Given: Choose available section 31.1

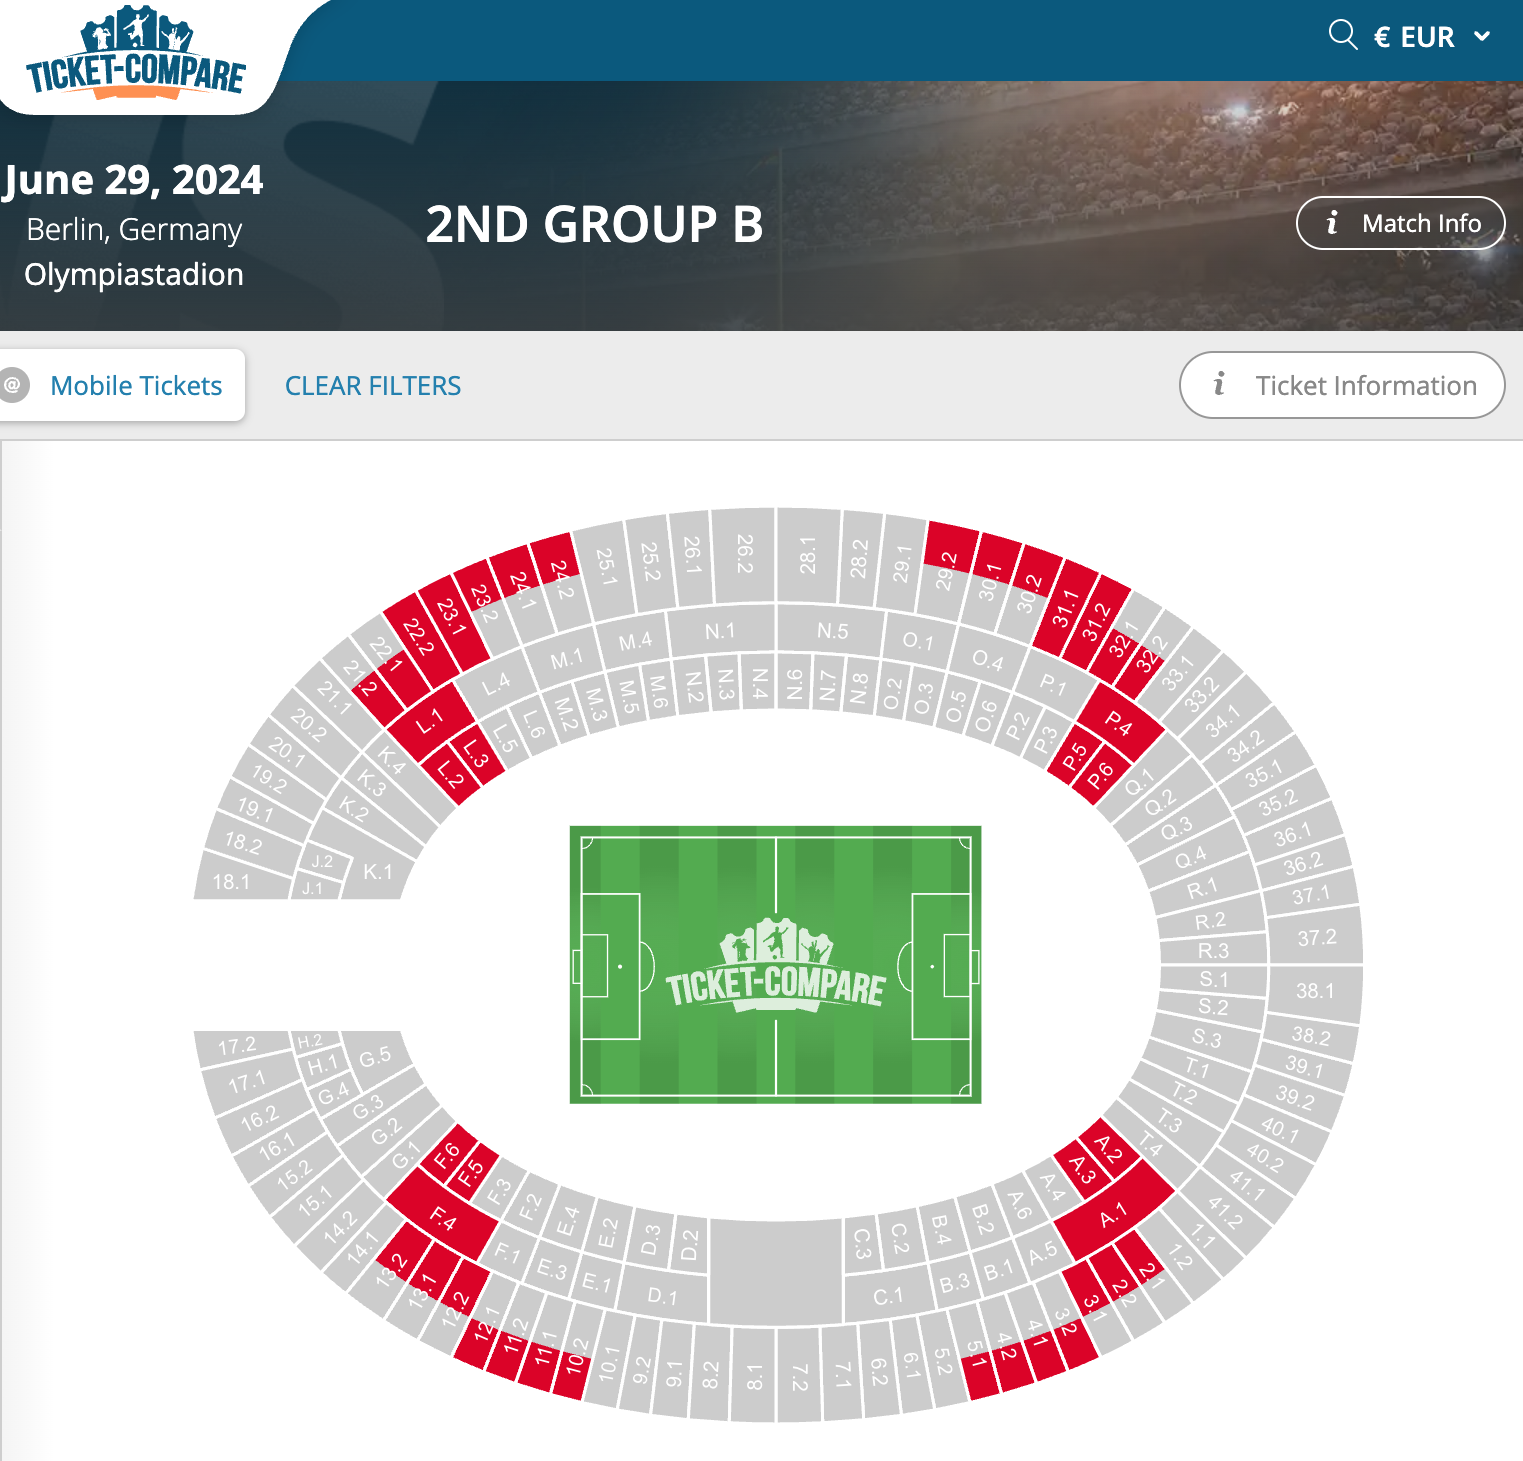Looking at the screenshot, I should pos(1066,609).
